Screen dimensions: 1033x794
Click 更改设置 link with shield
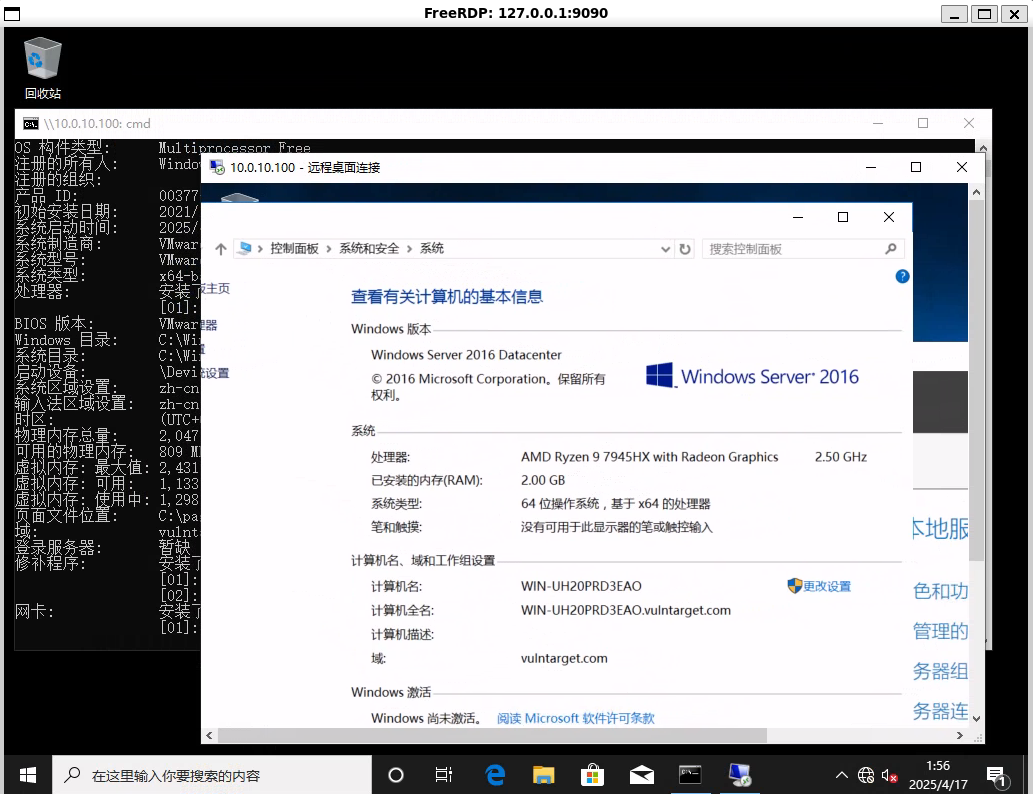[820, 586]
